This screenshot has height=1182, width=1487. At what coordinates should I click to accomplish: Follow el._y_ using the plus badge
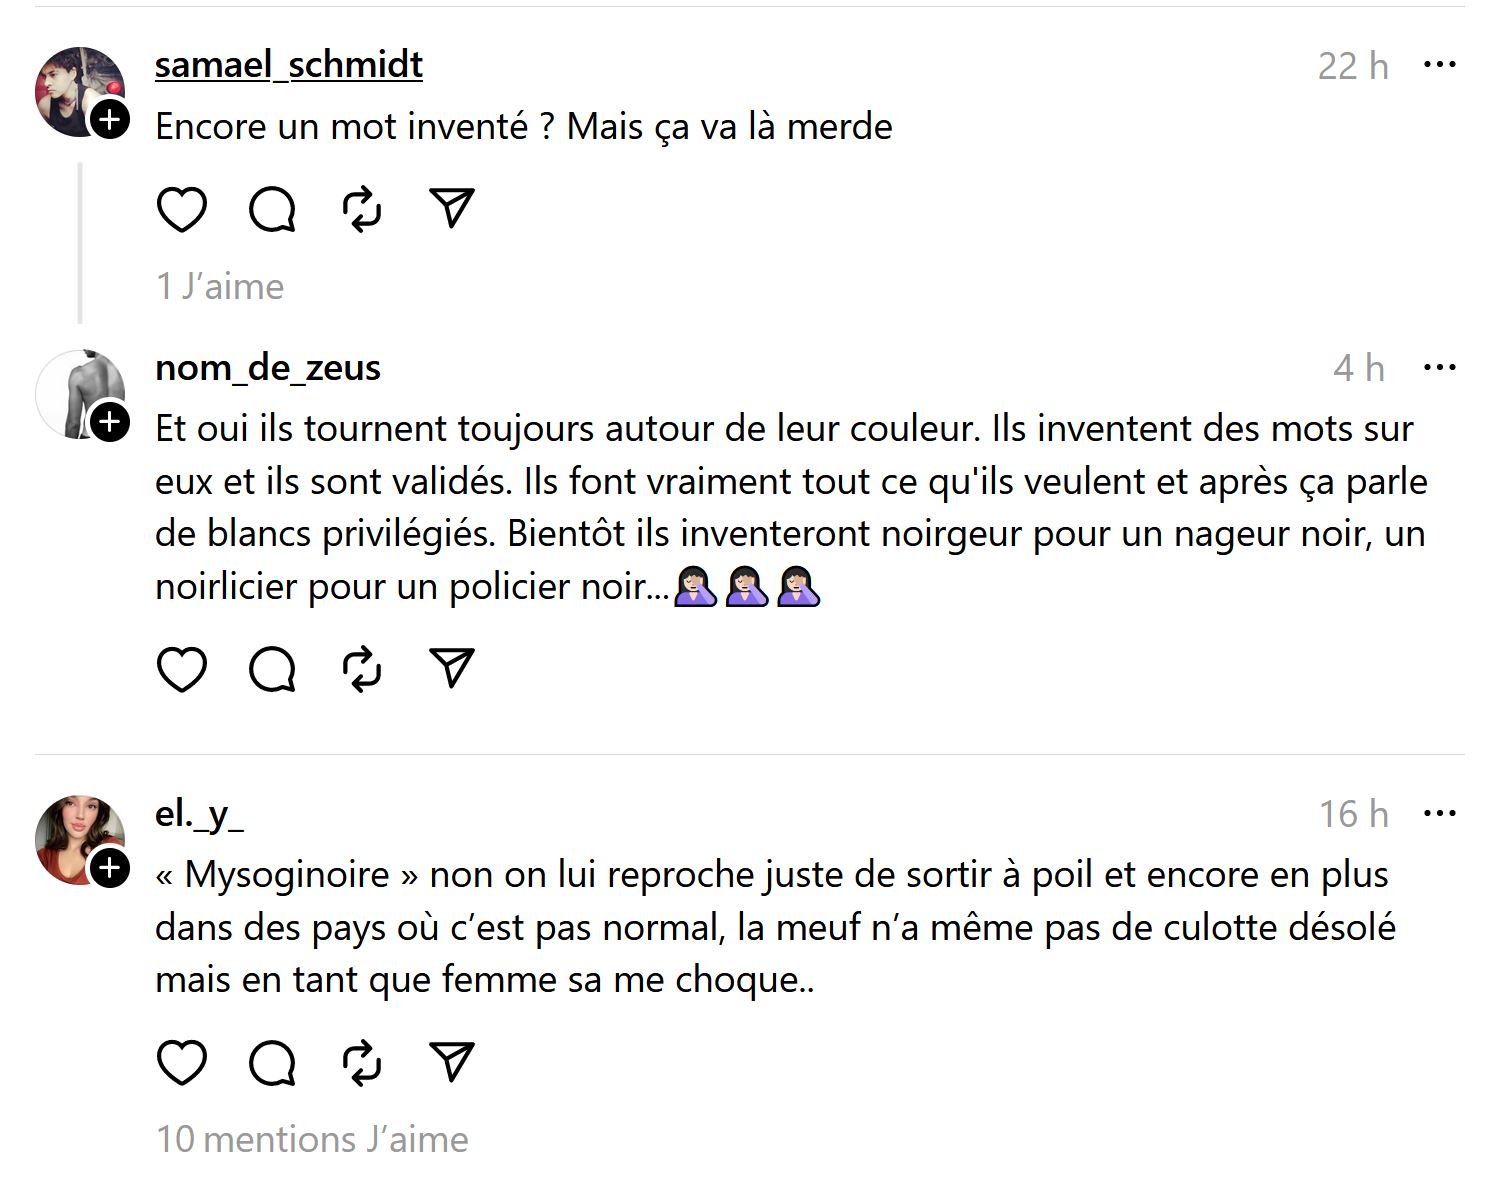point(110,868)
